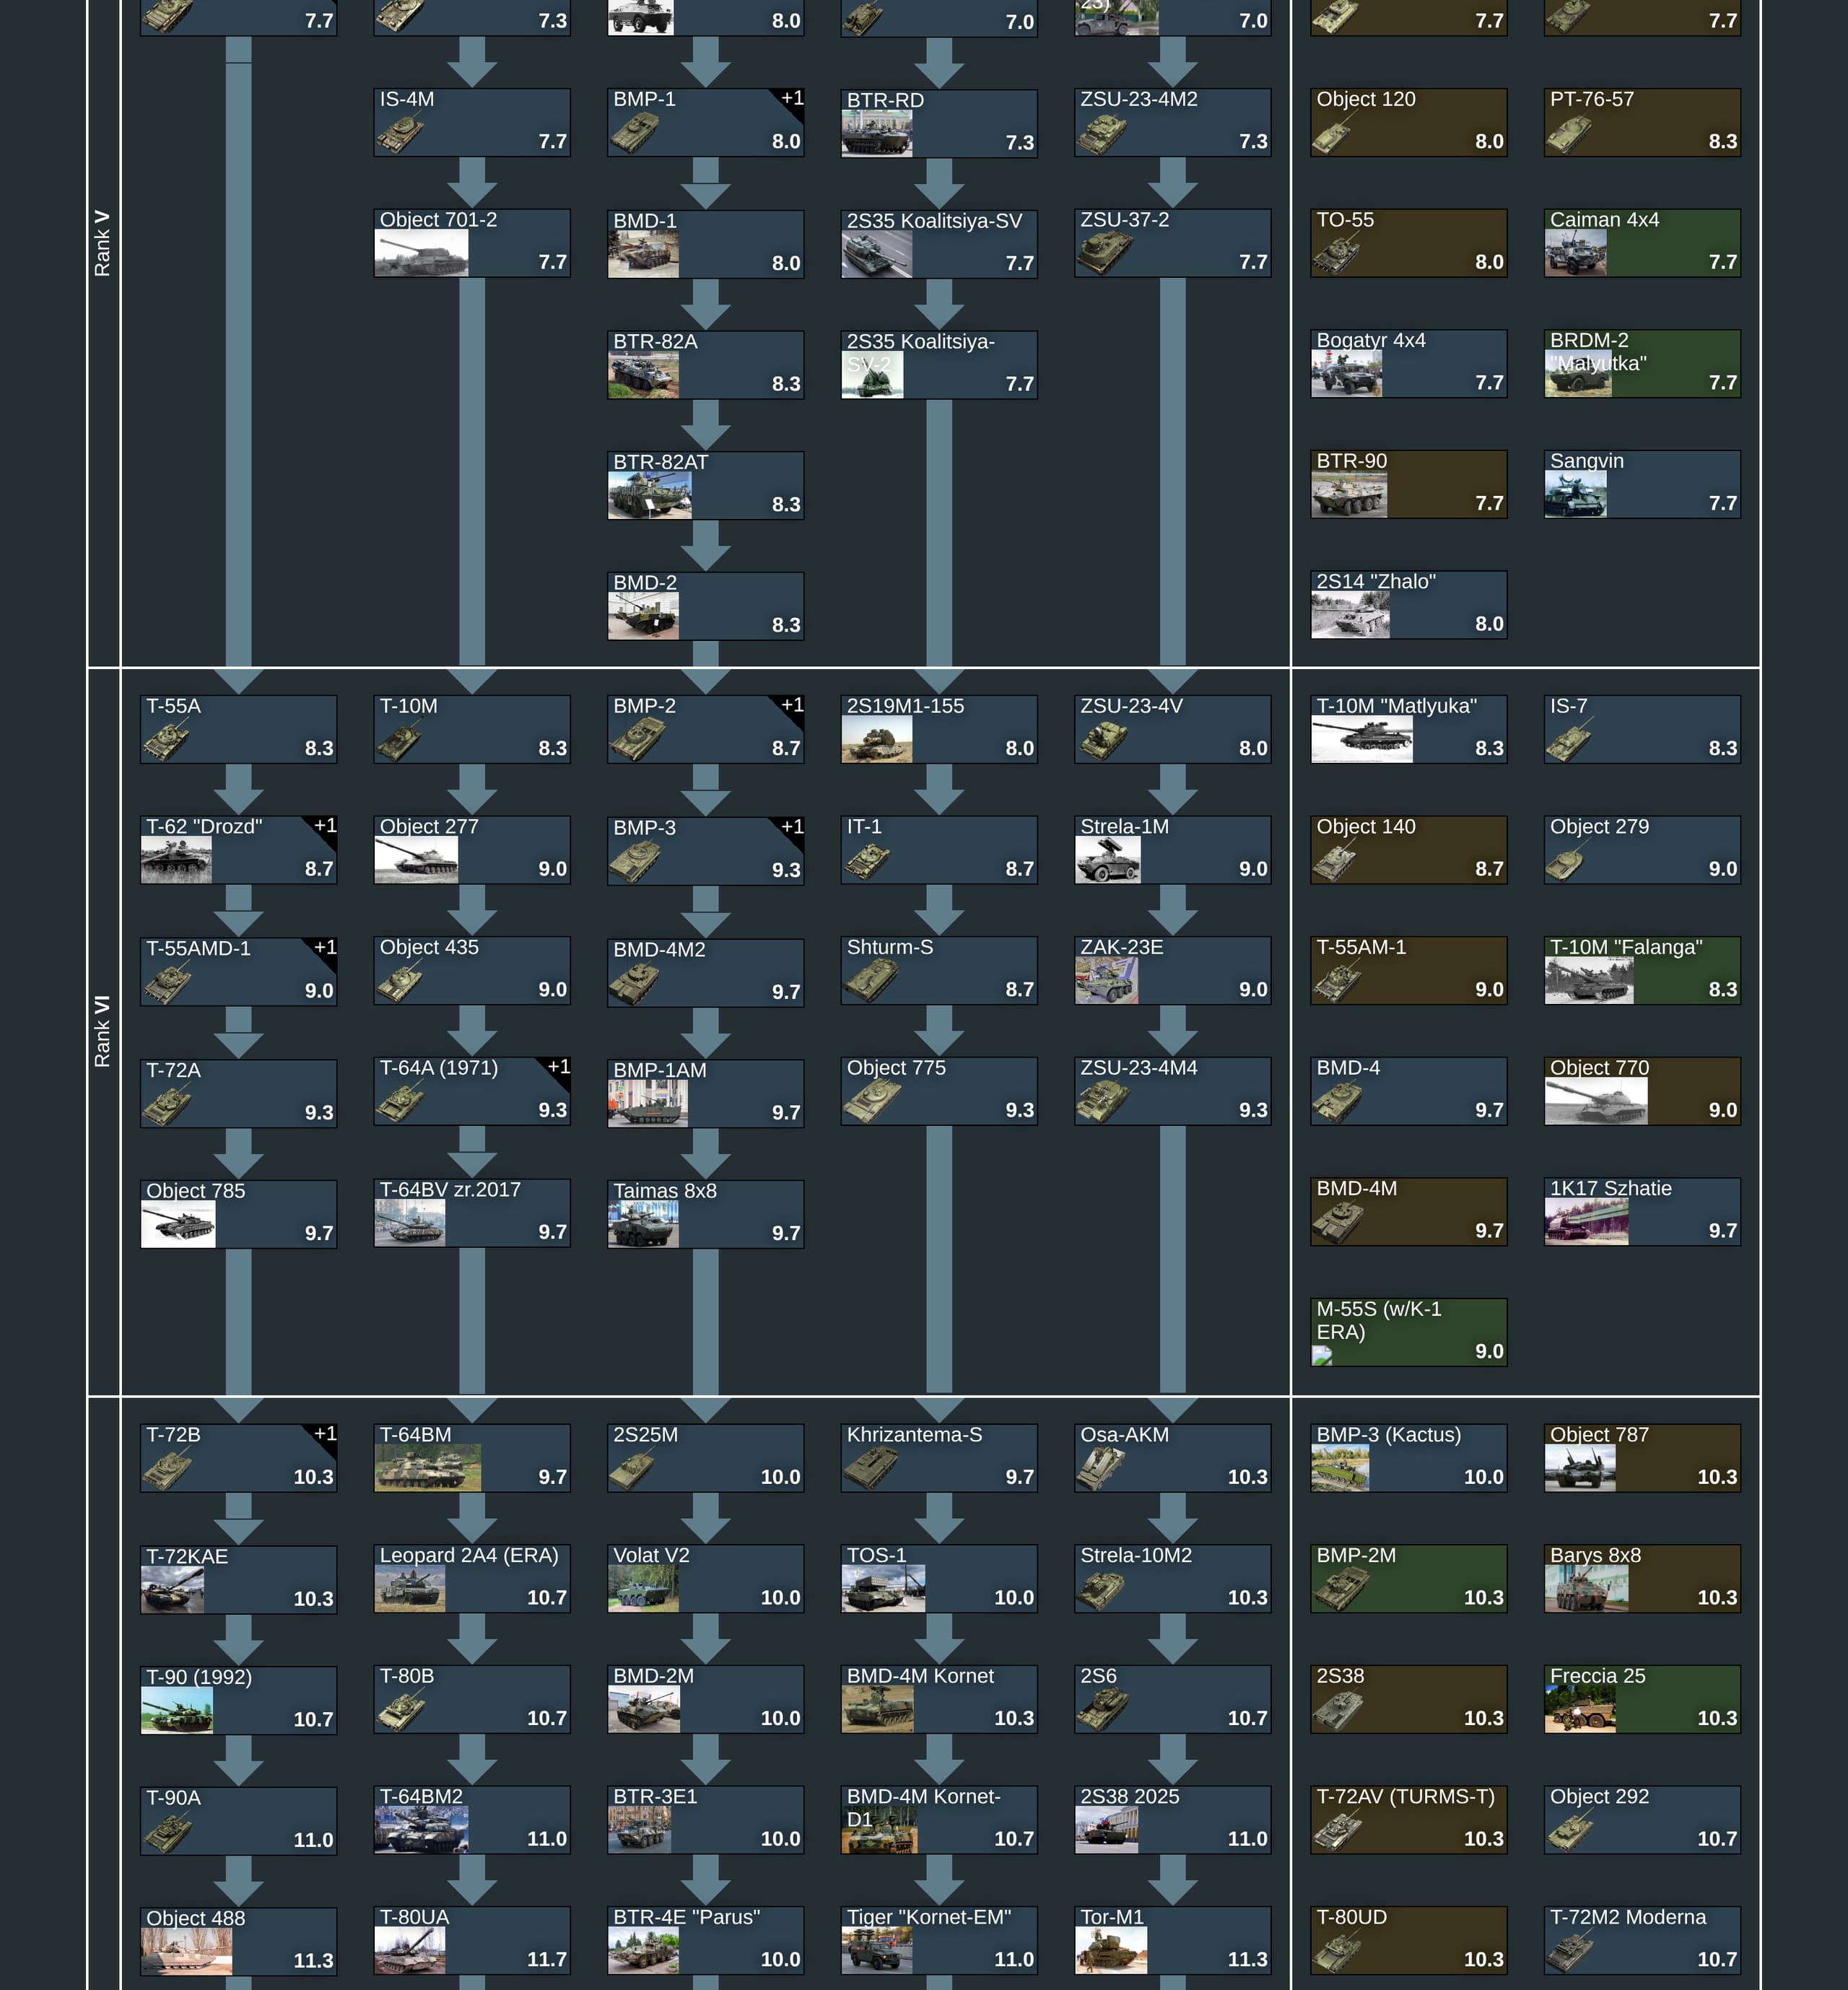
Task: Select the 2S6 anti-air vehicle icon
Action: [x=1102, y=1710]
